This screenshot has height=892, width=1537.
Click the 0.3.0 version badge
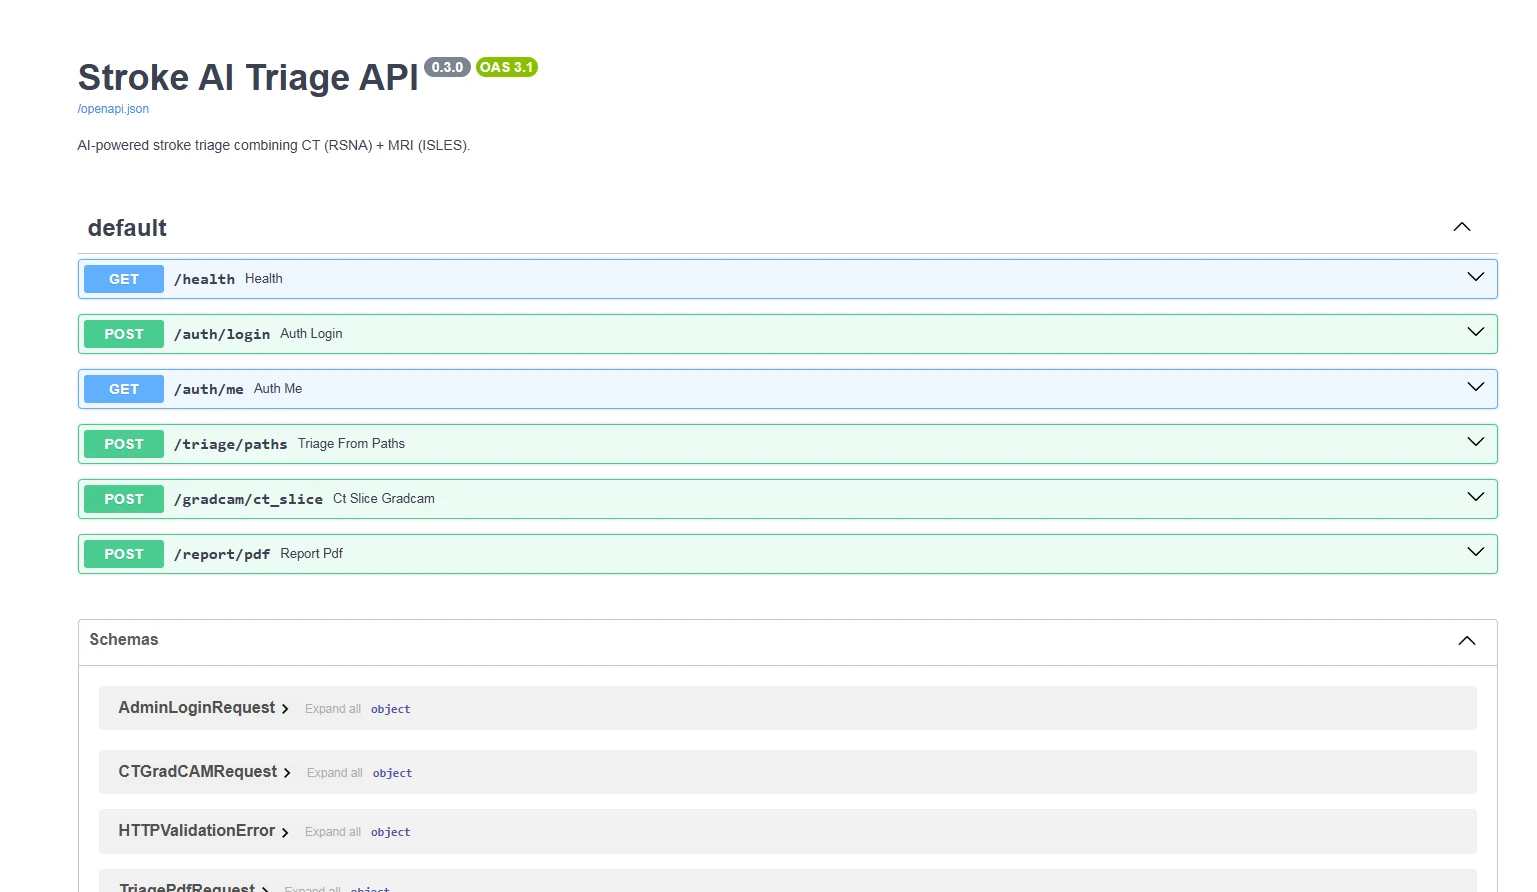click(x=447, y=67)
